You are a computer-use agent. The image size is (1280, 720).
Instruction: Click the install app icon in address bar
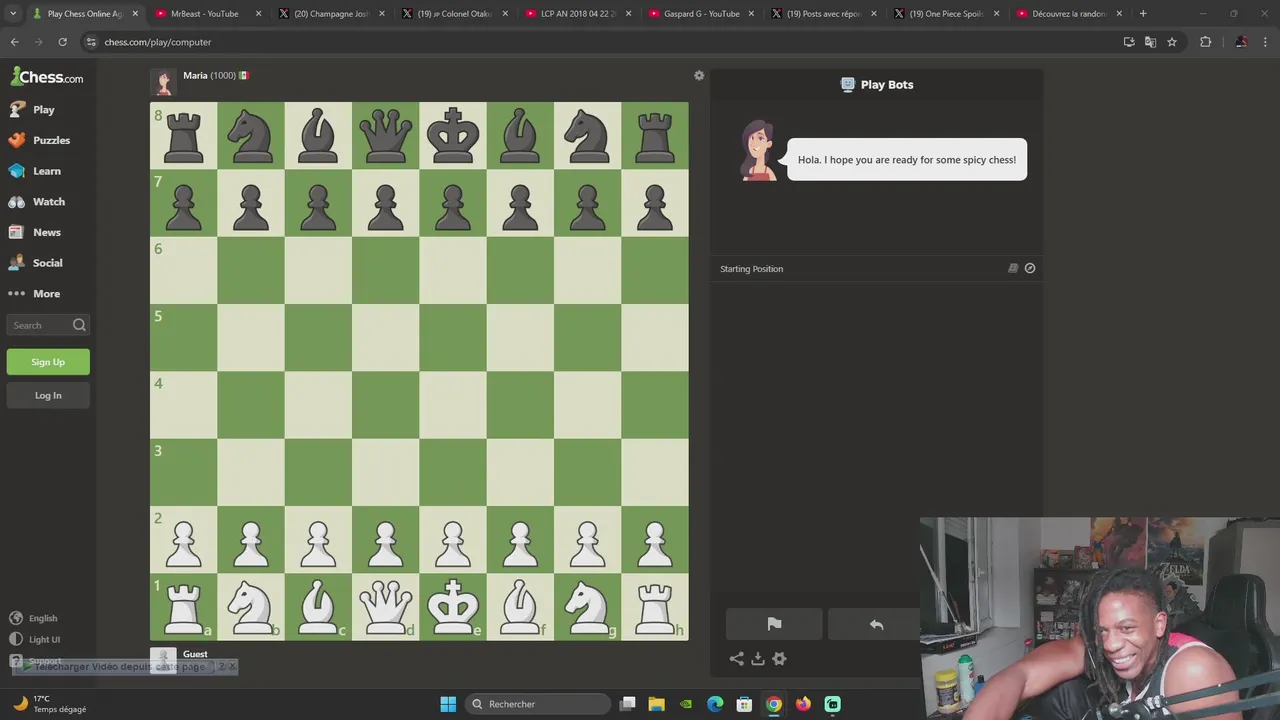(1129, 42)
